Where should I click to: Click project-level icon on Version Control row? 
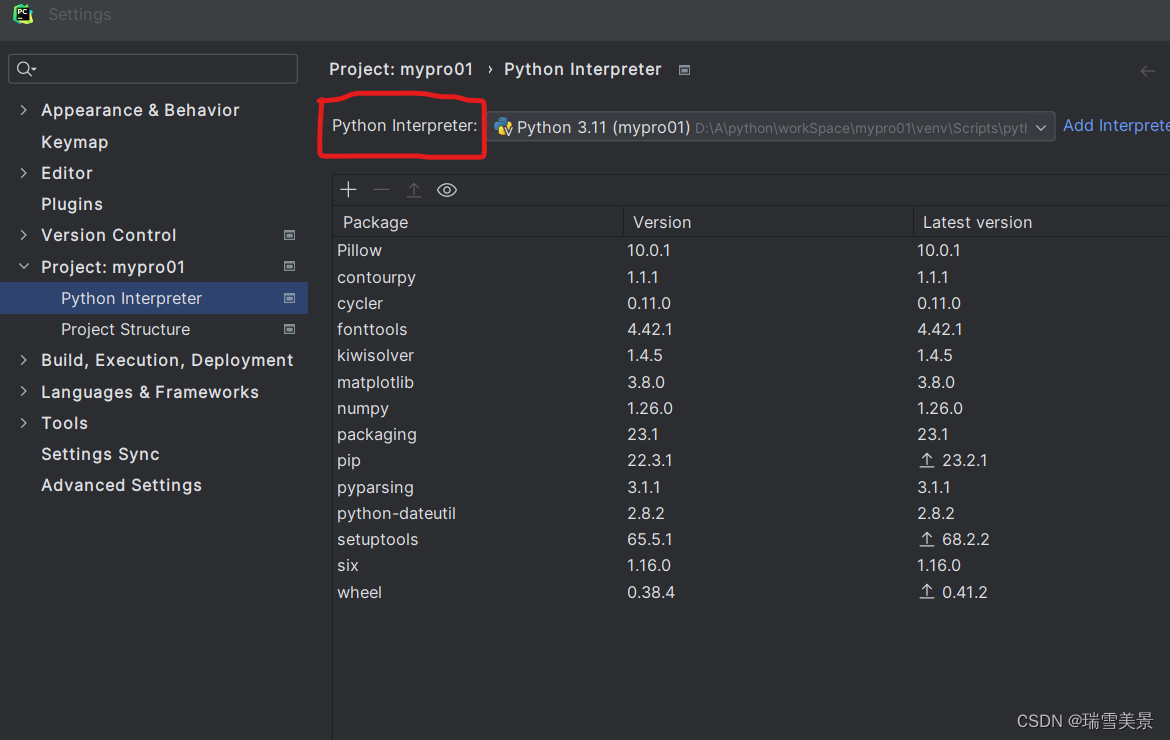click(x=290, y=235)
